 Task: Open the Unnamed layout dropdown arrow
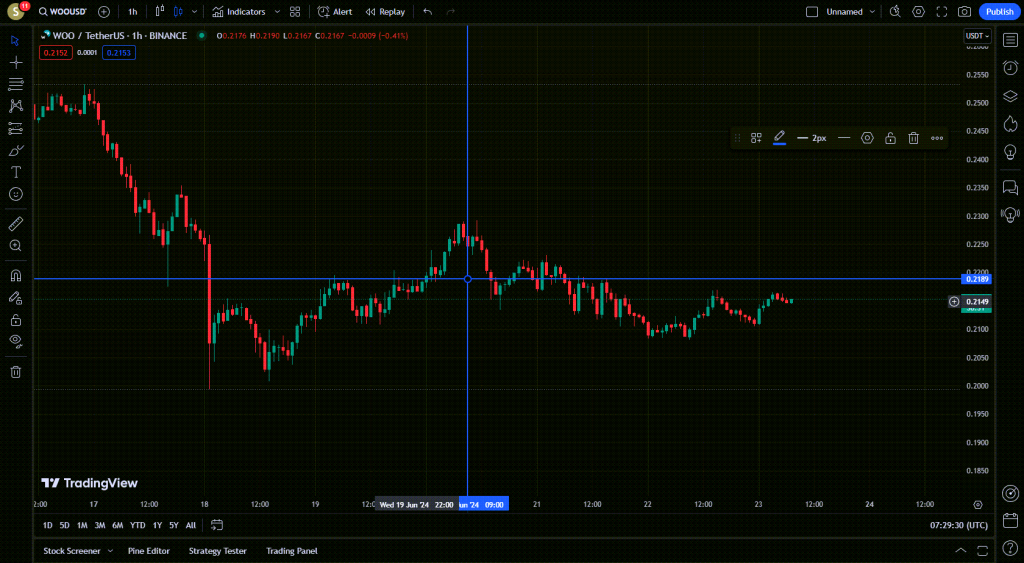[x=872, y=12]
